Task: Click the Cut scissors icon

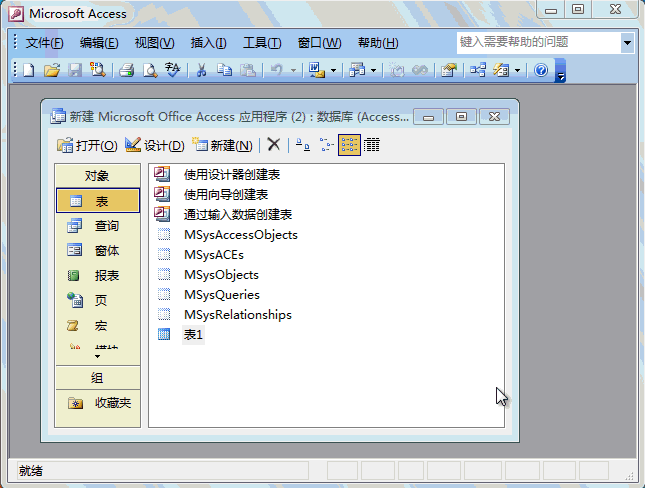Action: tap(201, 70)
